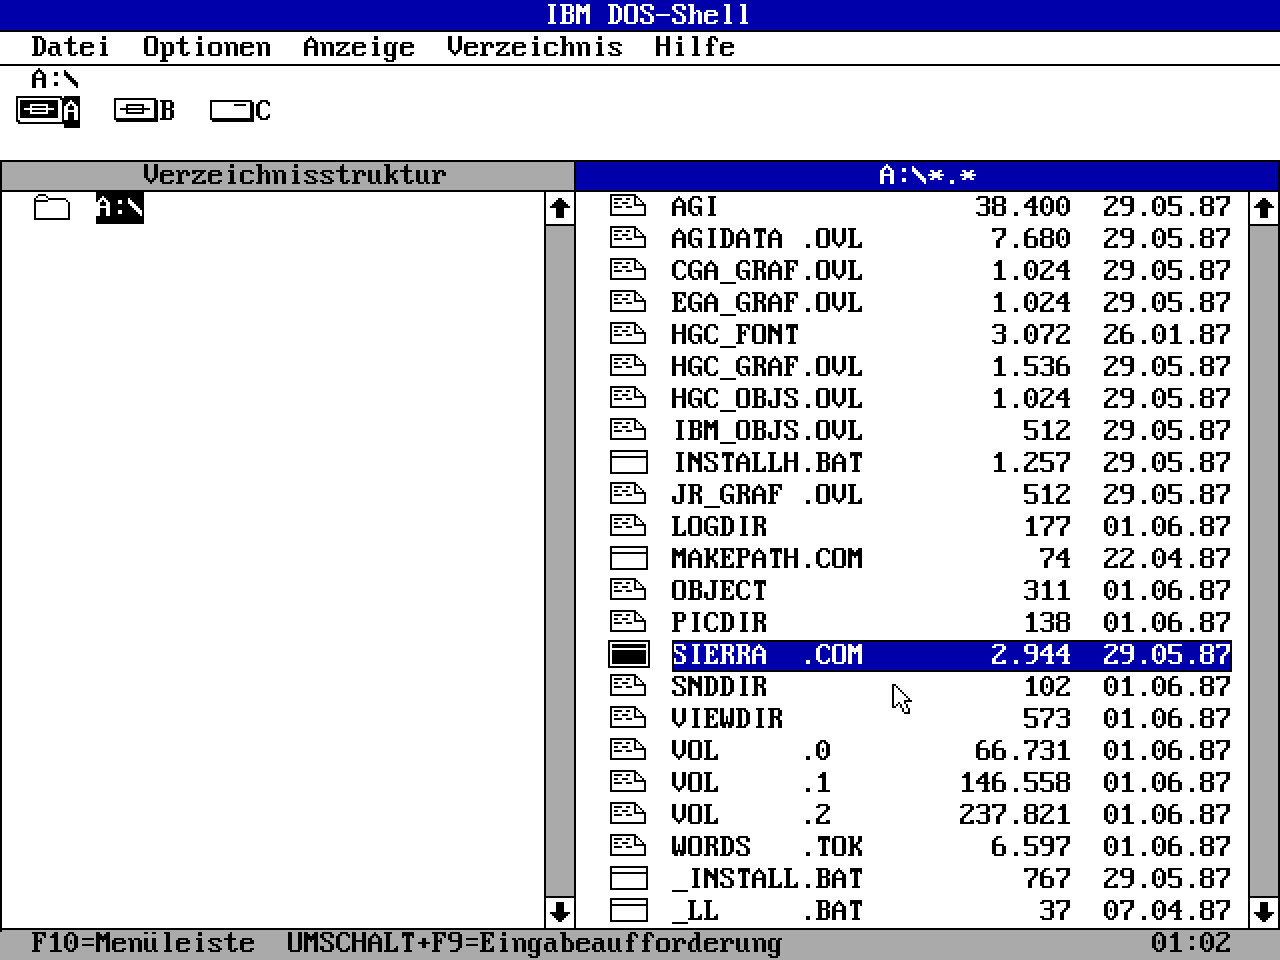Click file icon next to JR_GRAF.OVL
The image size is (1280, 960).
(628, 494)
